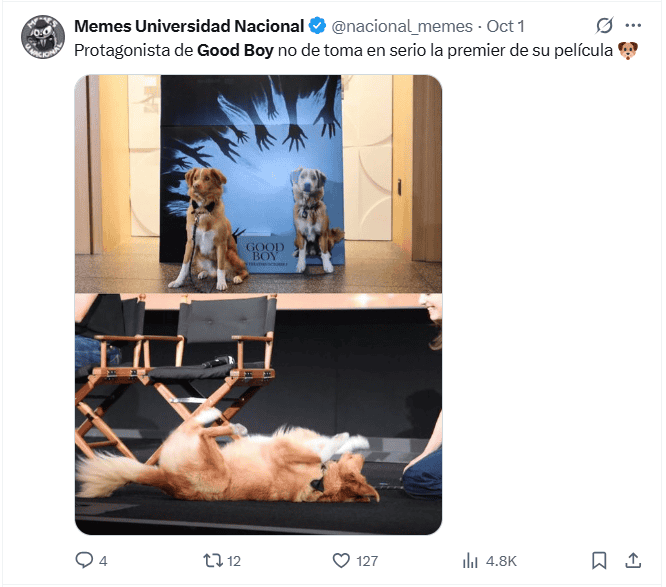Click the dog emoji in the post text
This screenshot has height=587, width=666.
point(628,50)
